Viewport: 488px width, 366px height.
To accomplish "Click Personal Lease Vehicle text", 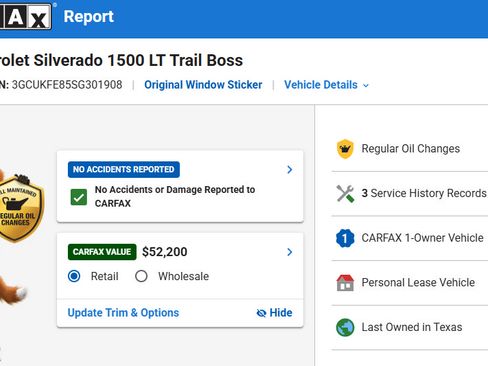I will coord(418,283).
